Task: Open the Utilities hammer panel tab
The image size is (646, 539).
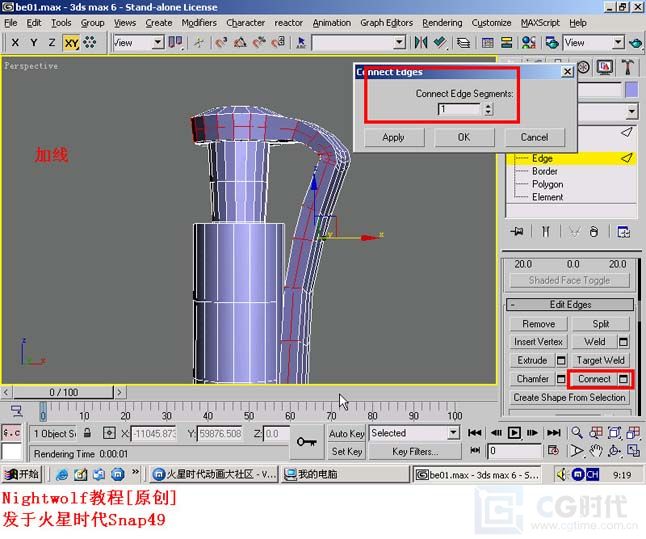Action: (627, 67)
